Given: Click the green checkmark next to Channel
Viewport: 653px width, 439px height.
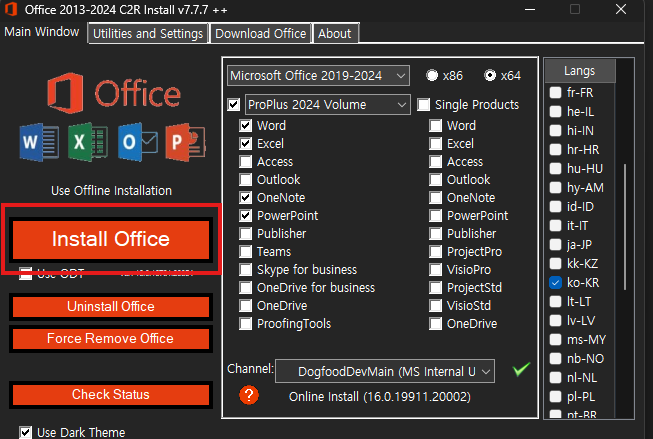Looking at the screenshot, I should 521,369.
